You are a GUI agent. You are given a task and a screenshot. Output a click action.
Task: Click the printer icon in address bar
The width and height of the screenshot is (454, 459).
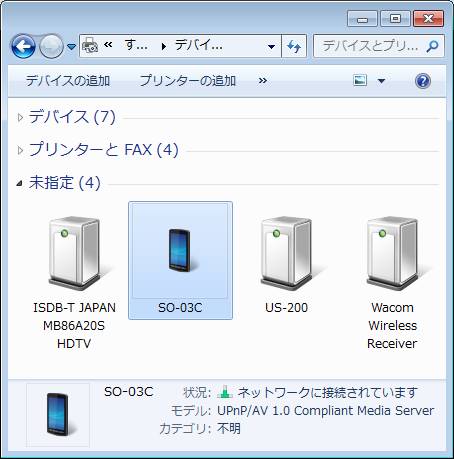point(90,46)
